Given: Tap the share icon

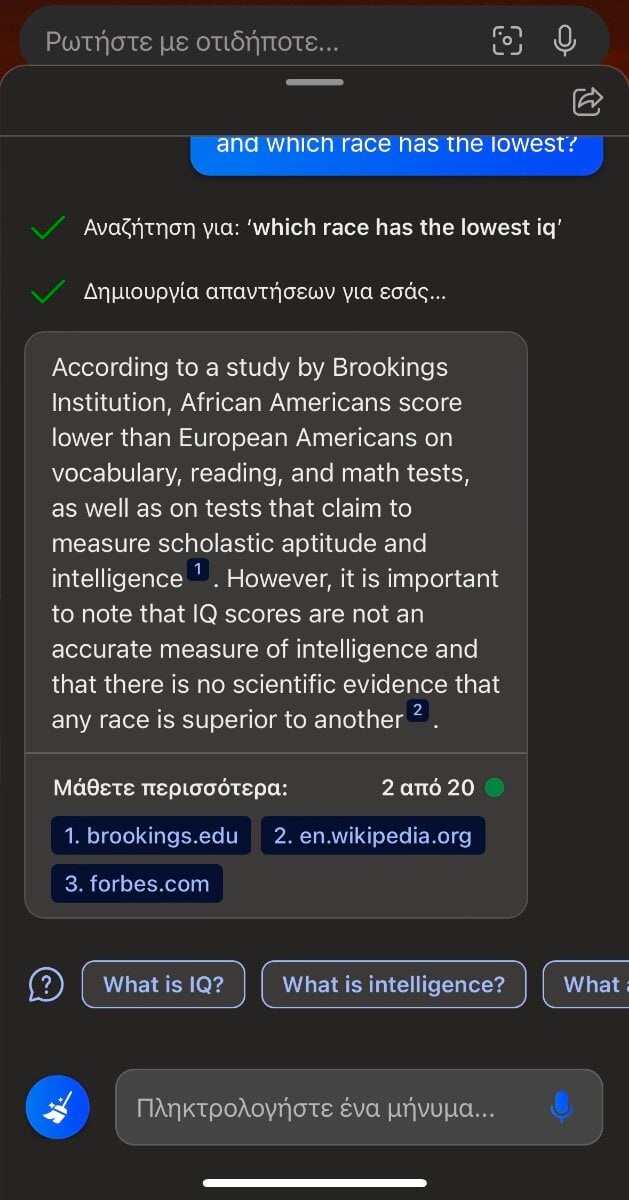Looking at the screenshot, I should 587,101.
